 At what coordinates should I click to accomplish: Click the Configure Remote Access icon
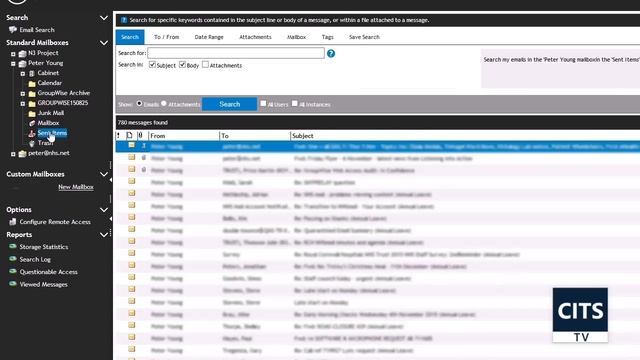pos(13,222)
